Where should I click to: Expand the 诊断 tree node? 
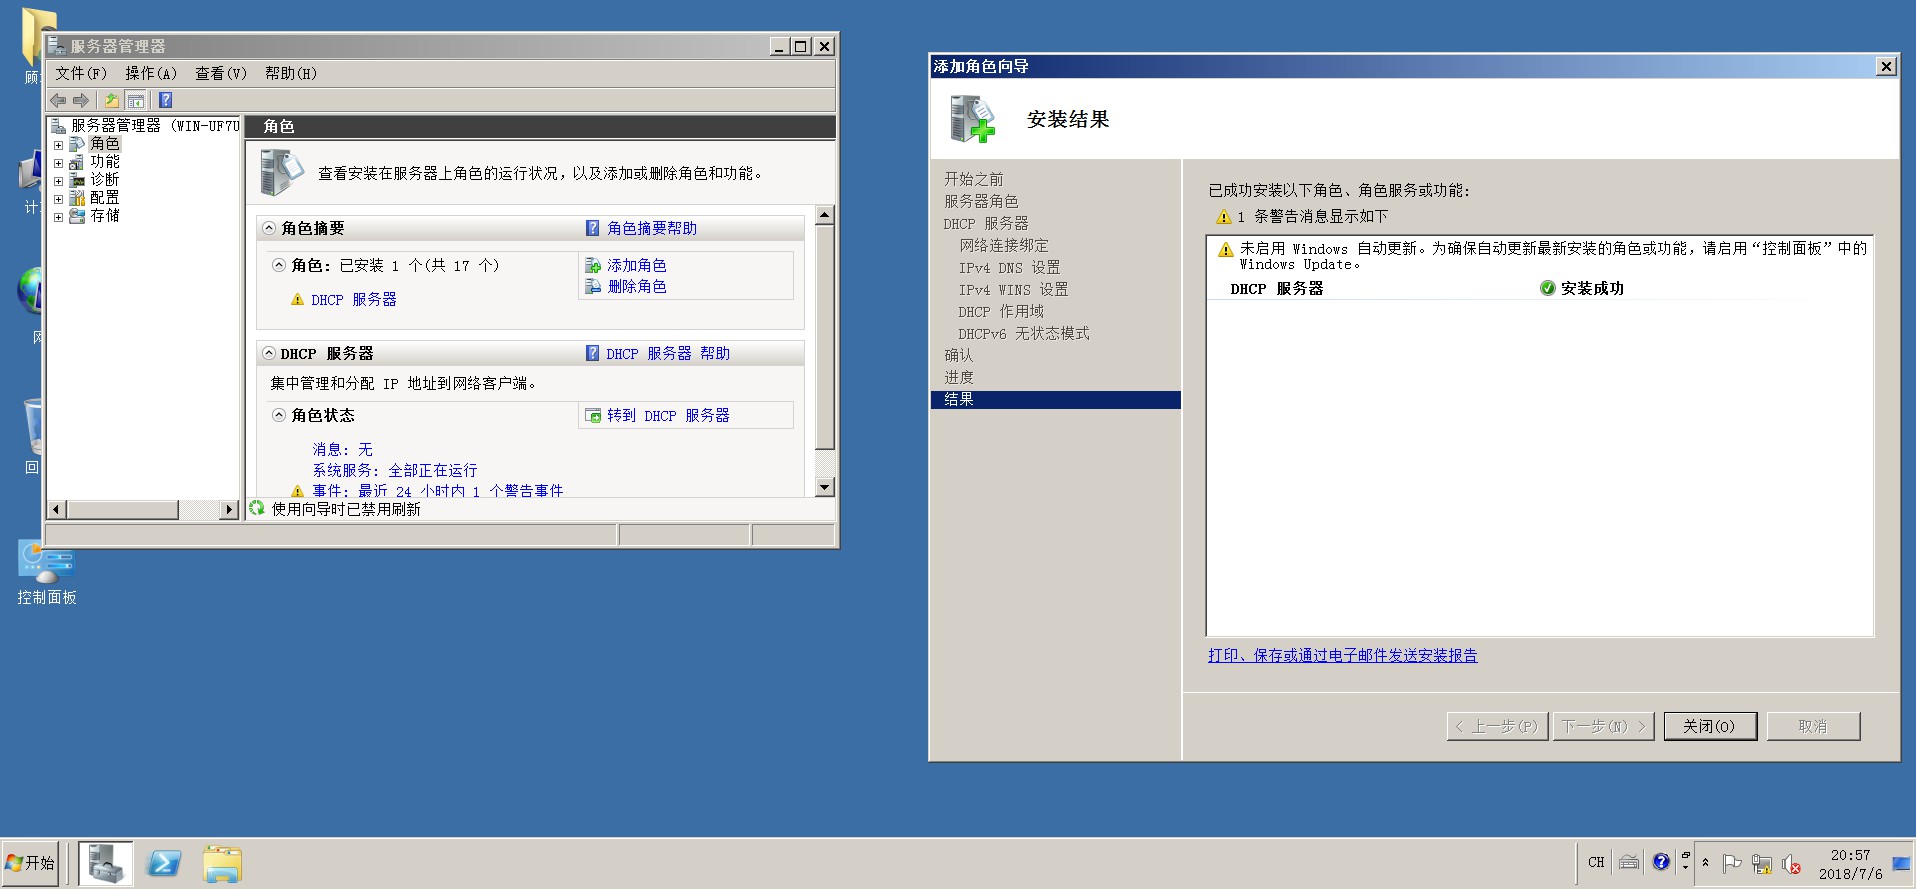[58, 181]
